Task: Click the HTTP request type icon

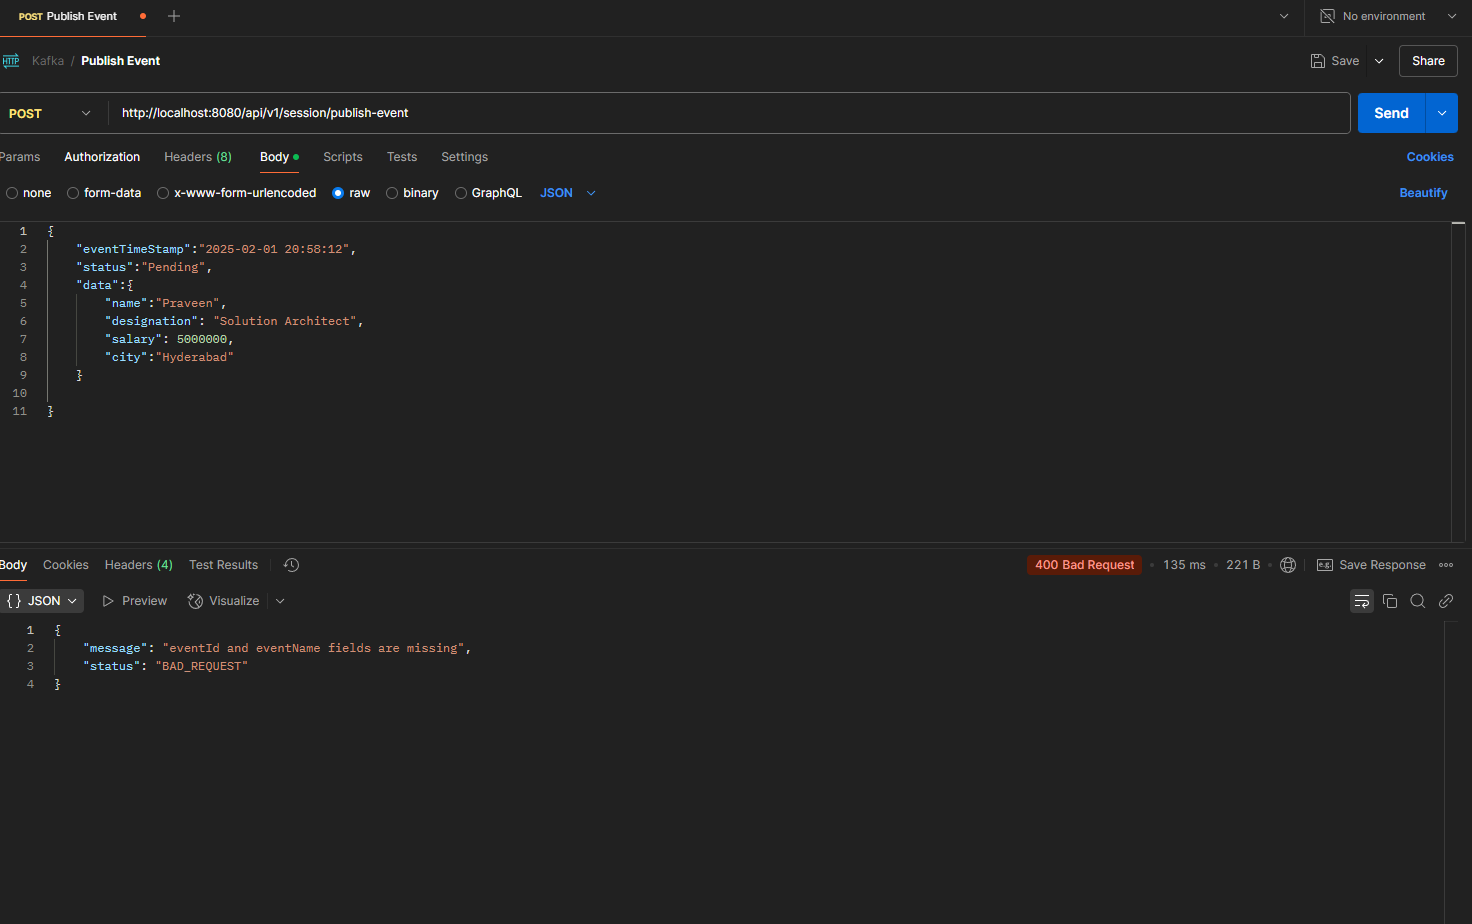Action: click(x=11, y=61)
